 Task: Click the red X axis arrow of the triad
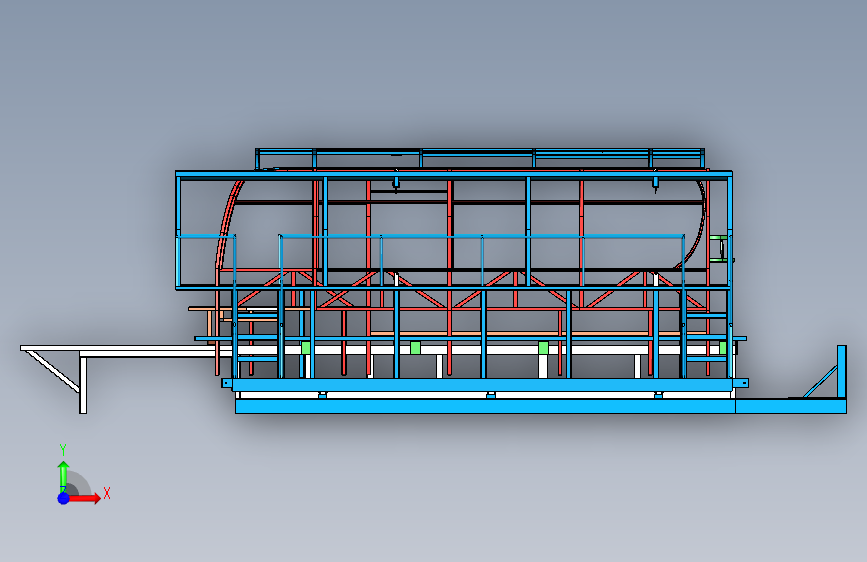(85, 498)
